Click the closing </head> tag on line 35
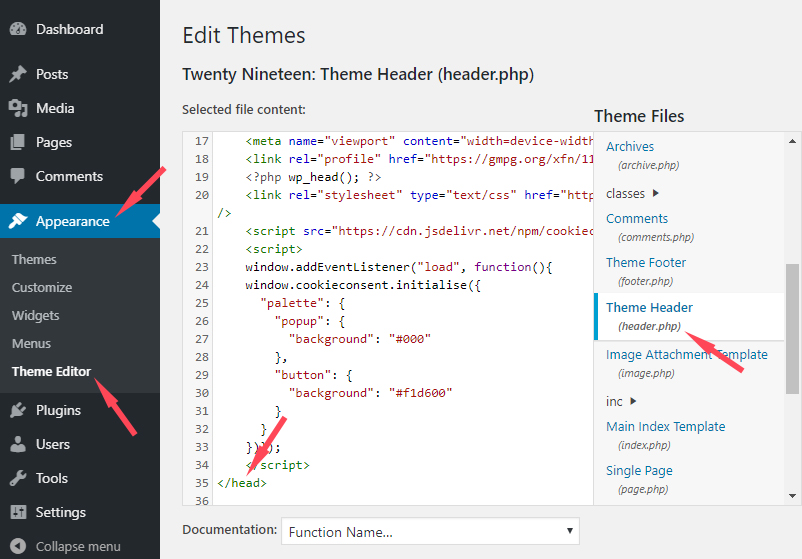 [x=242, y=483]
